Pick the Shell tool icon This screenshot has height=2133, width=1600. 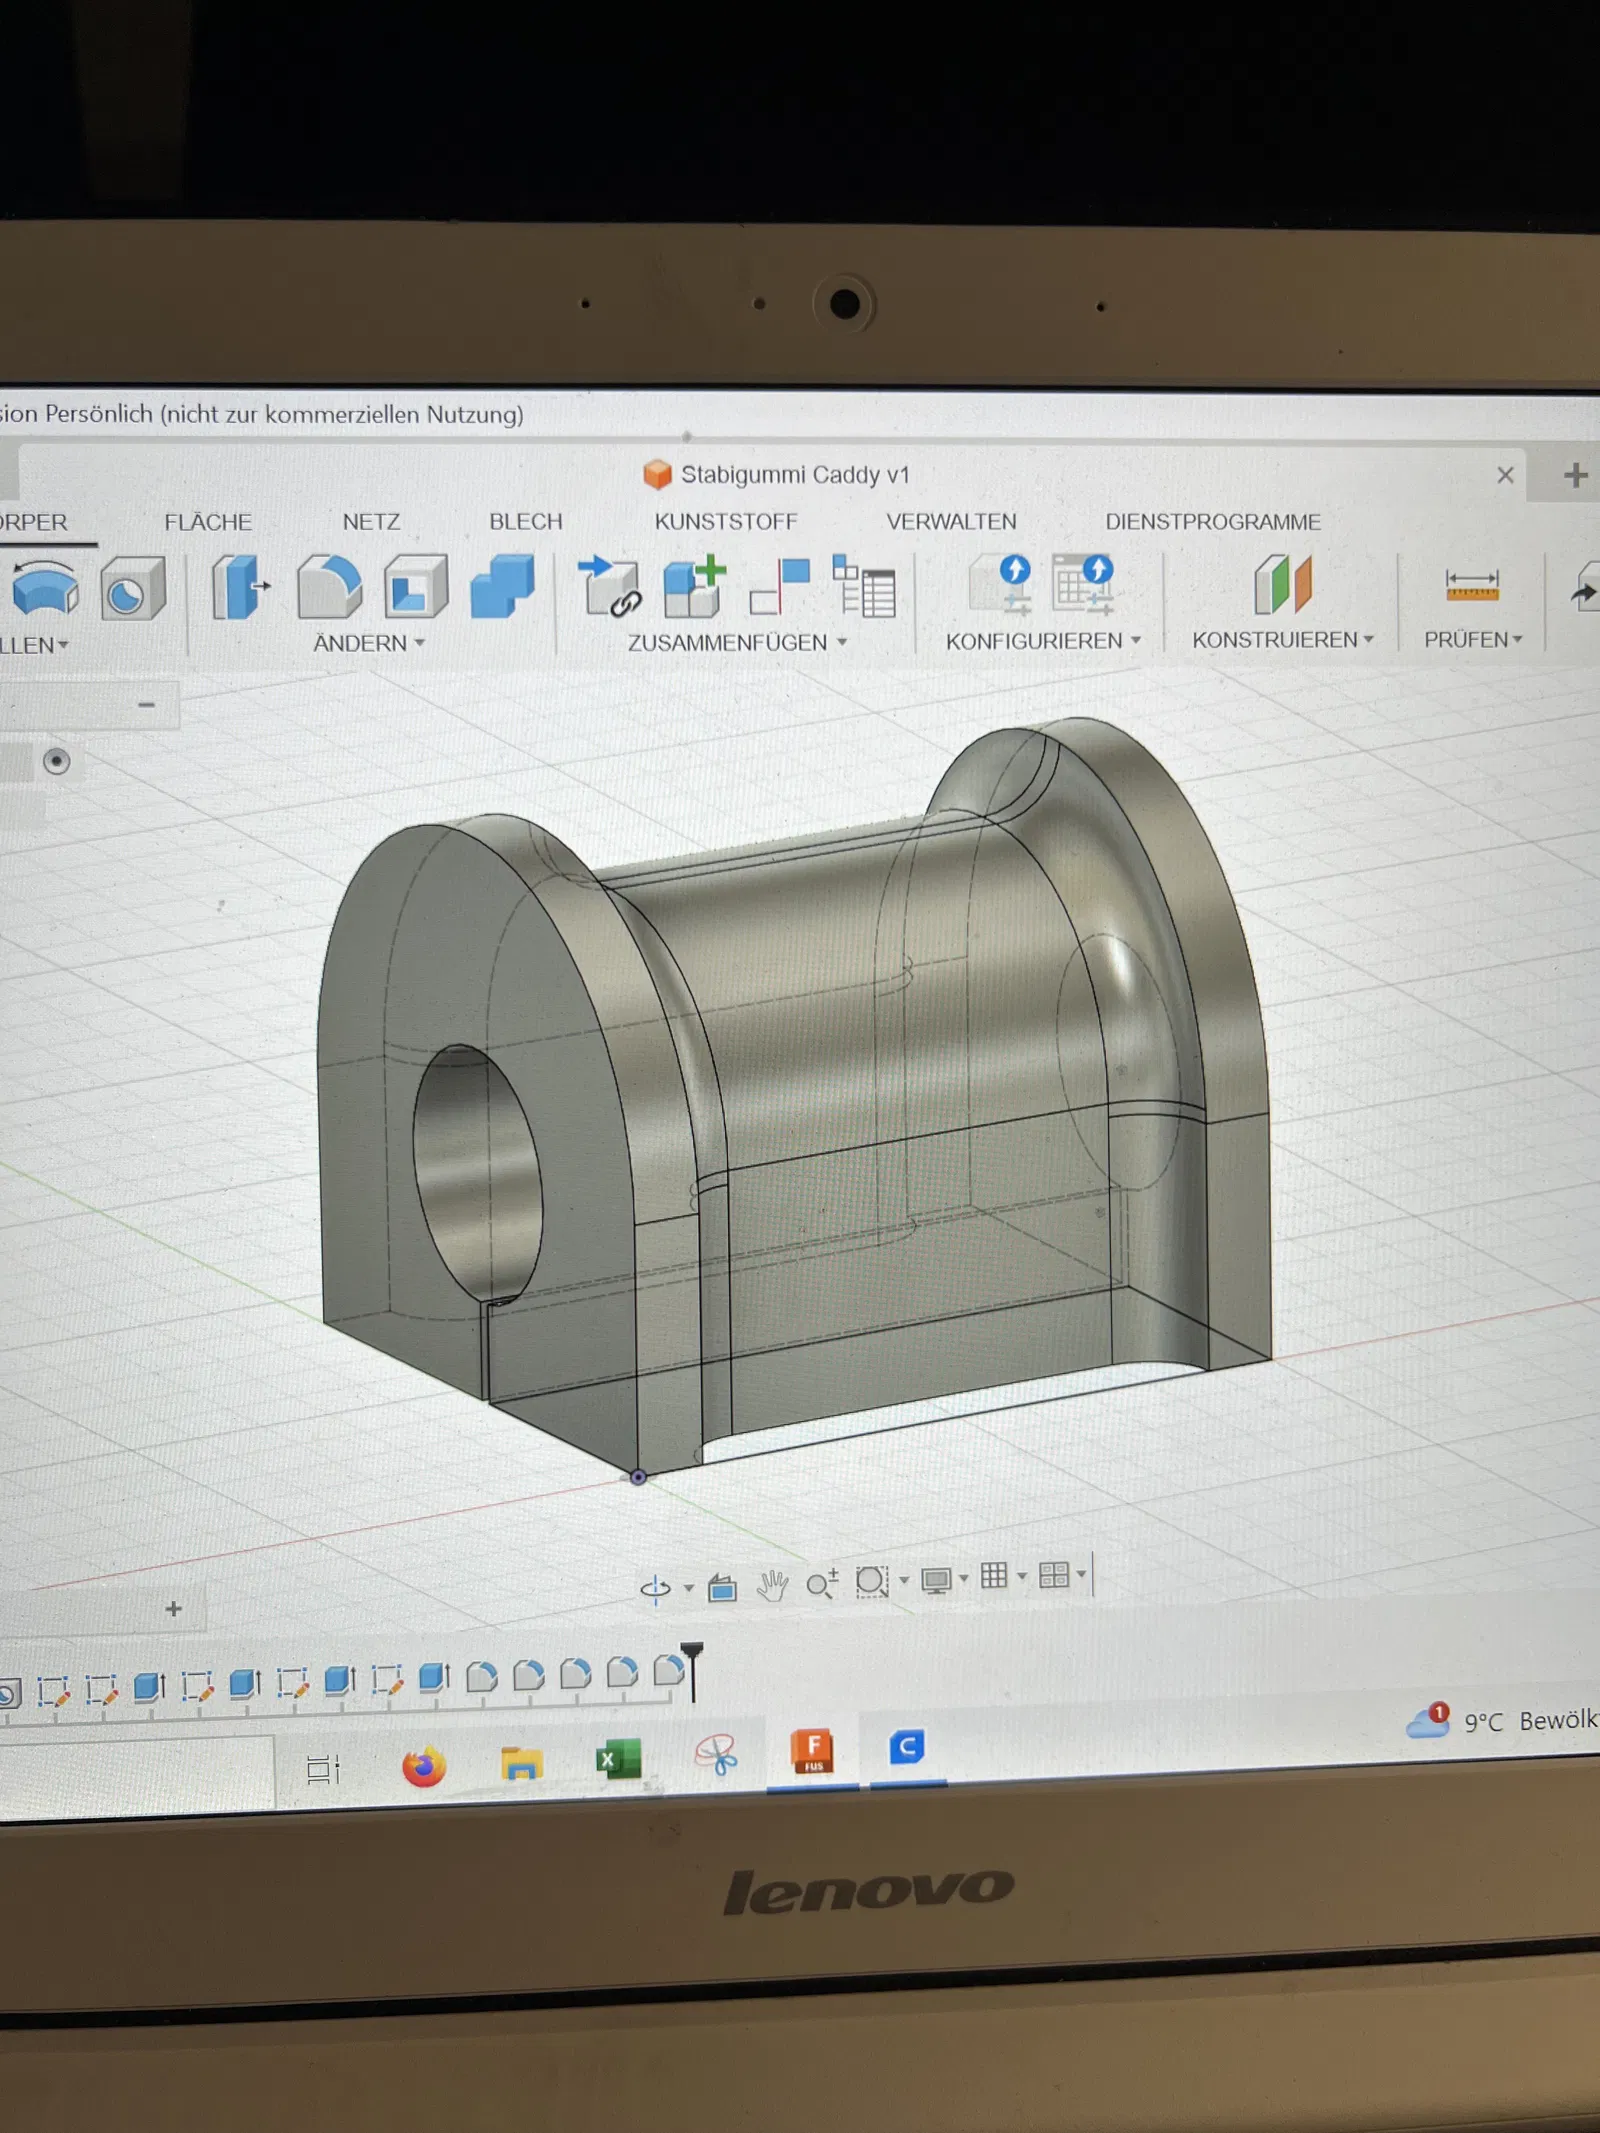pos(416,586)
